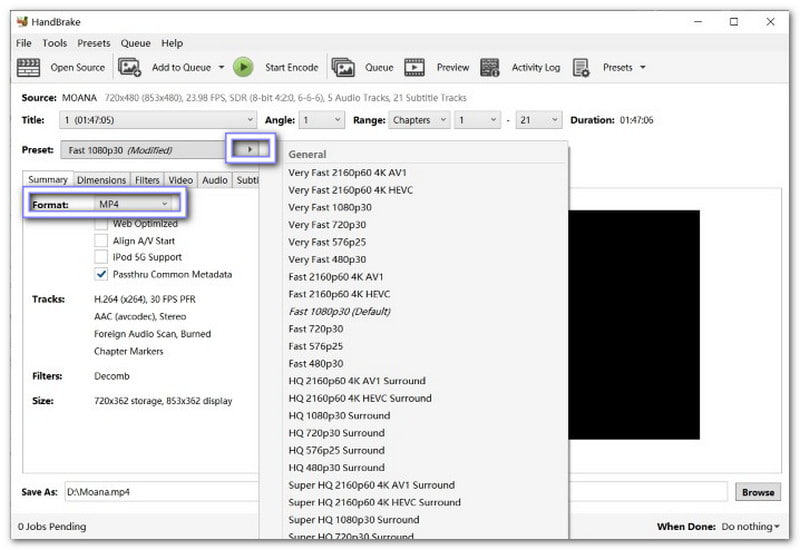Open the Tools menu

[x=55, y=43]
